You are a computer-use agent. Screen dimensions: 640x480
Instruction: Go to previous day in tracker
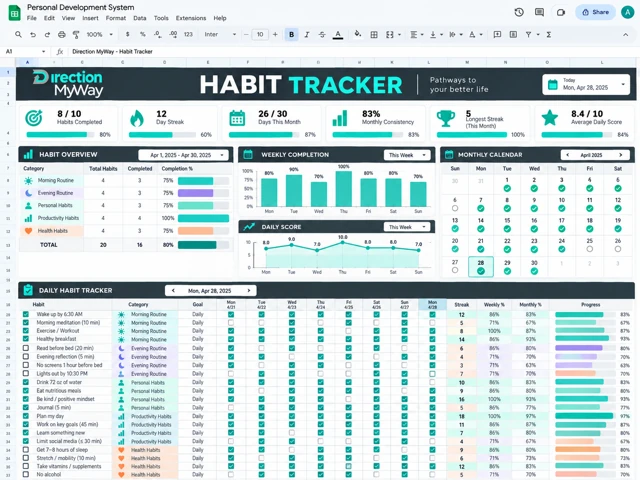(x=173, y=291)
